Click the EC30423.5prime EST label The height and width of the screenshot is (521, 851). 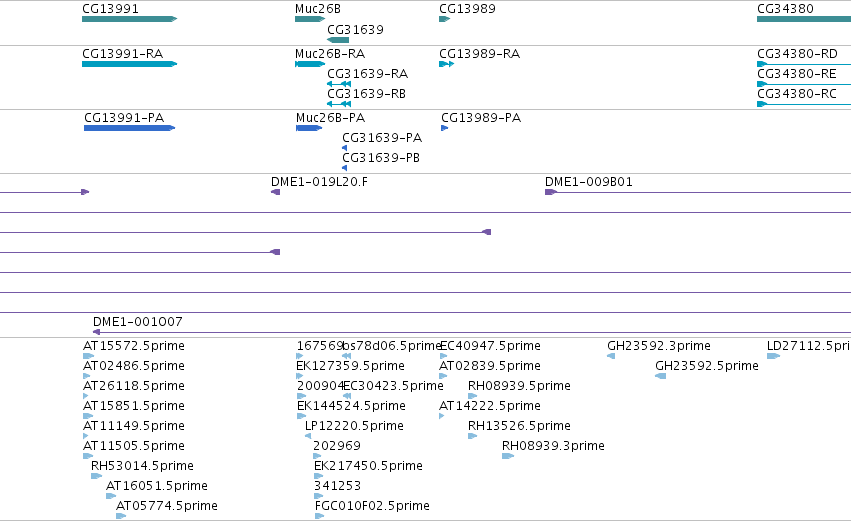point(393,386)
